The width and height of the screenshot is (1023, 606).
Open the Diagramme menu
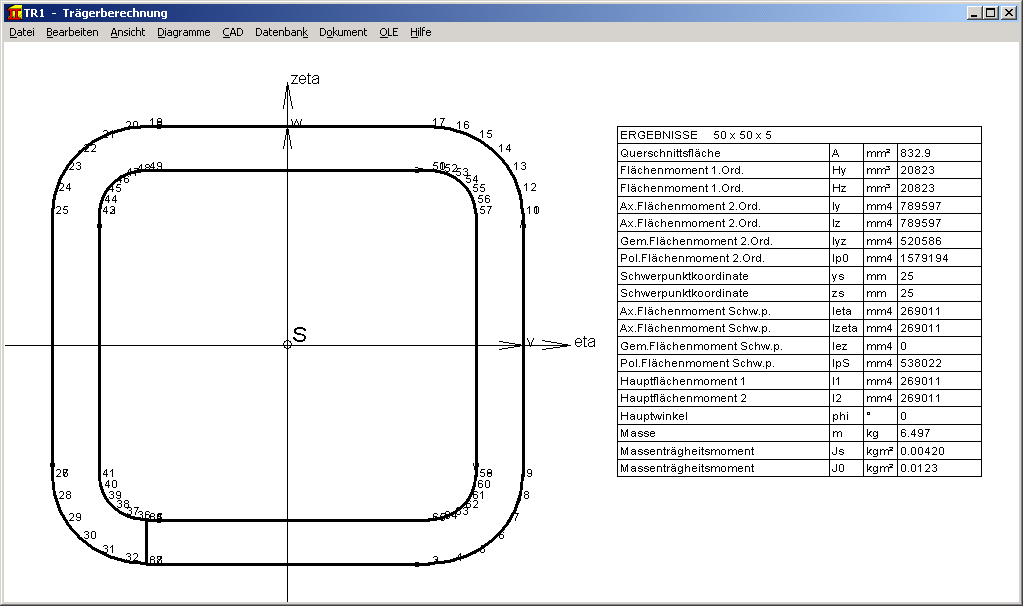pos(183,32)
